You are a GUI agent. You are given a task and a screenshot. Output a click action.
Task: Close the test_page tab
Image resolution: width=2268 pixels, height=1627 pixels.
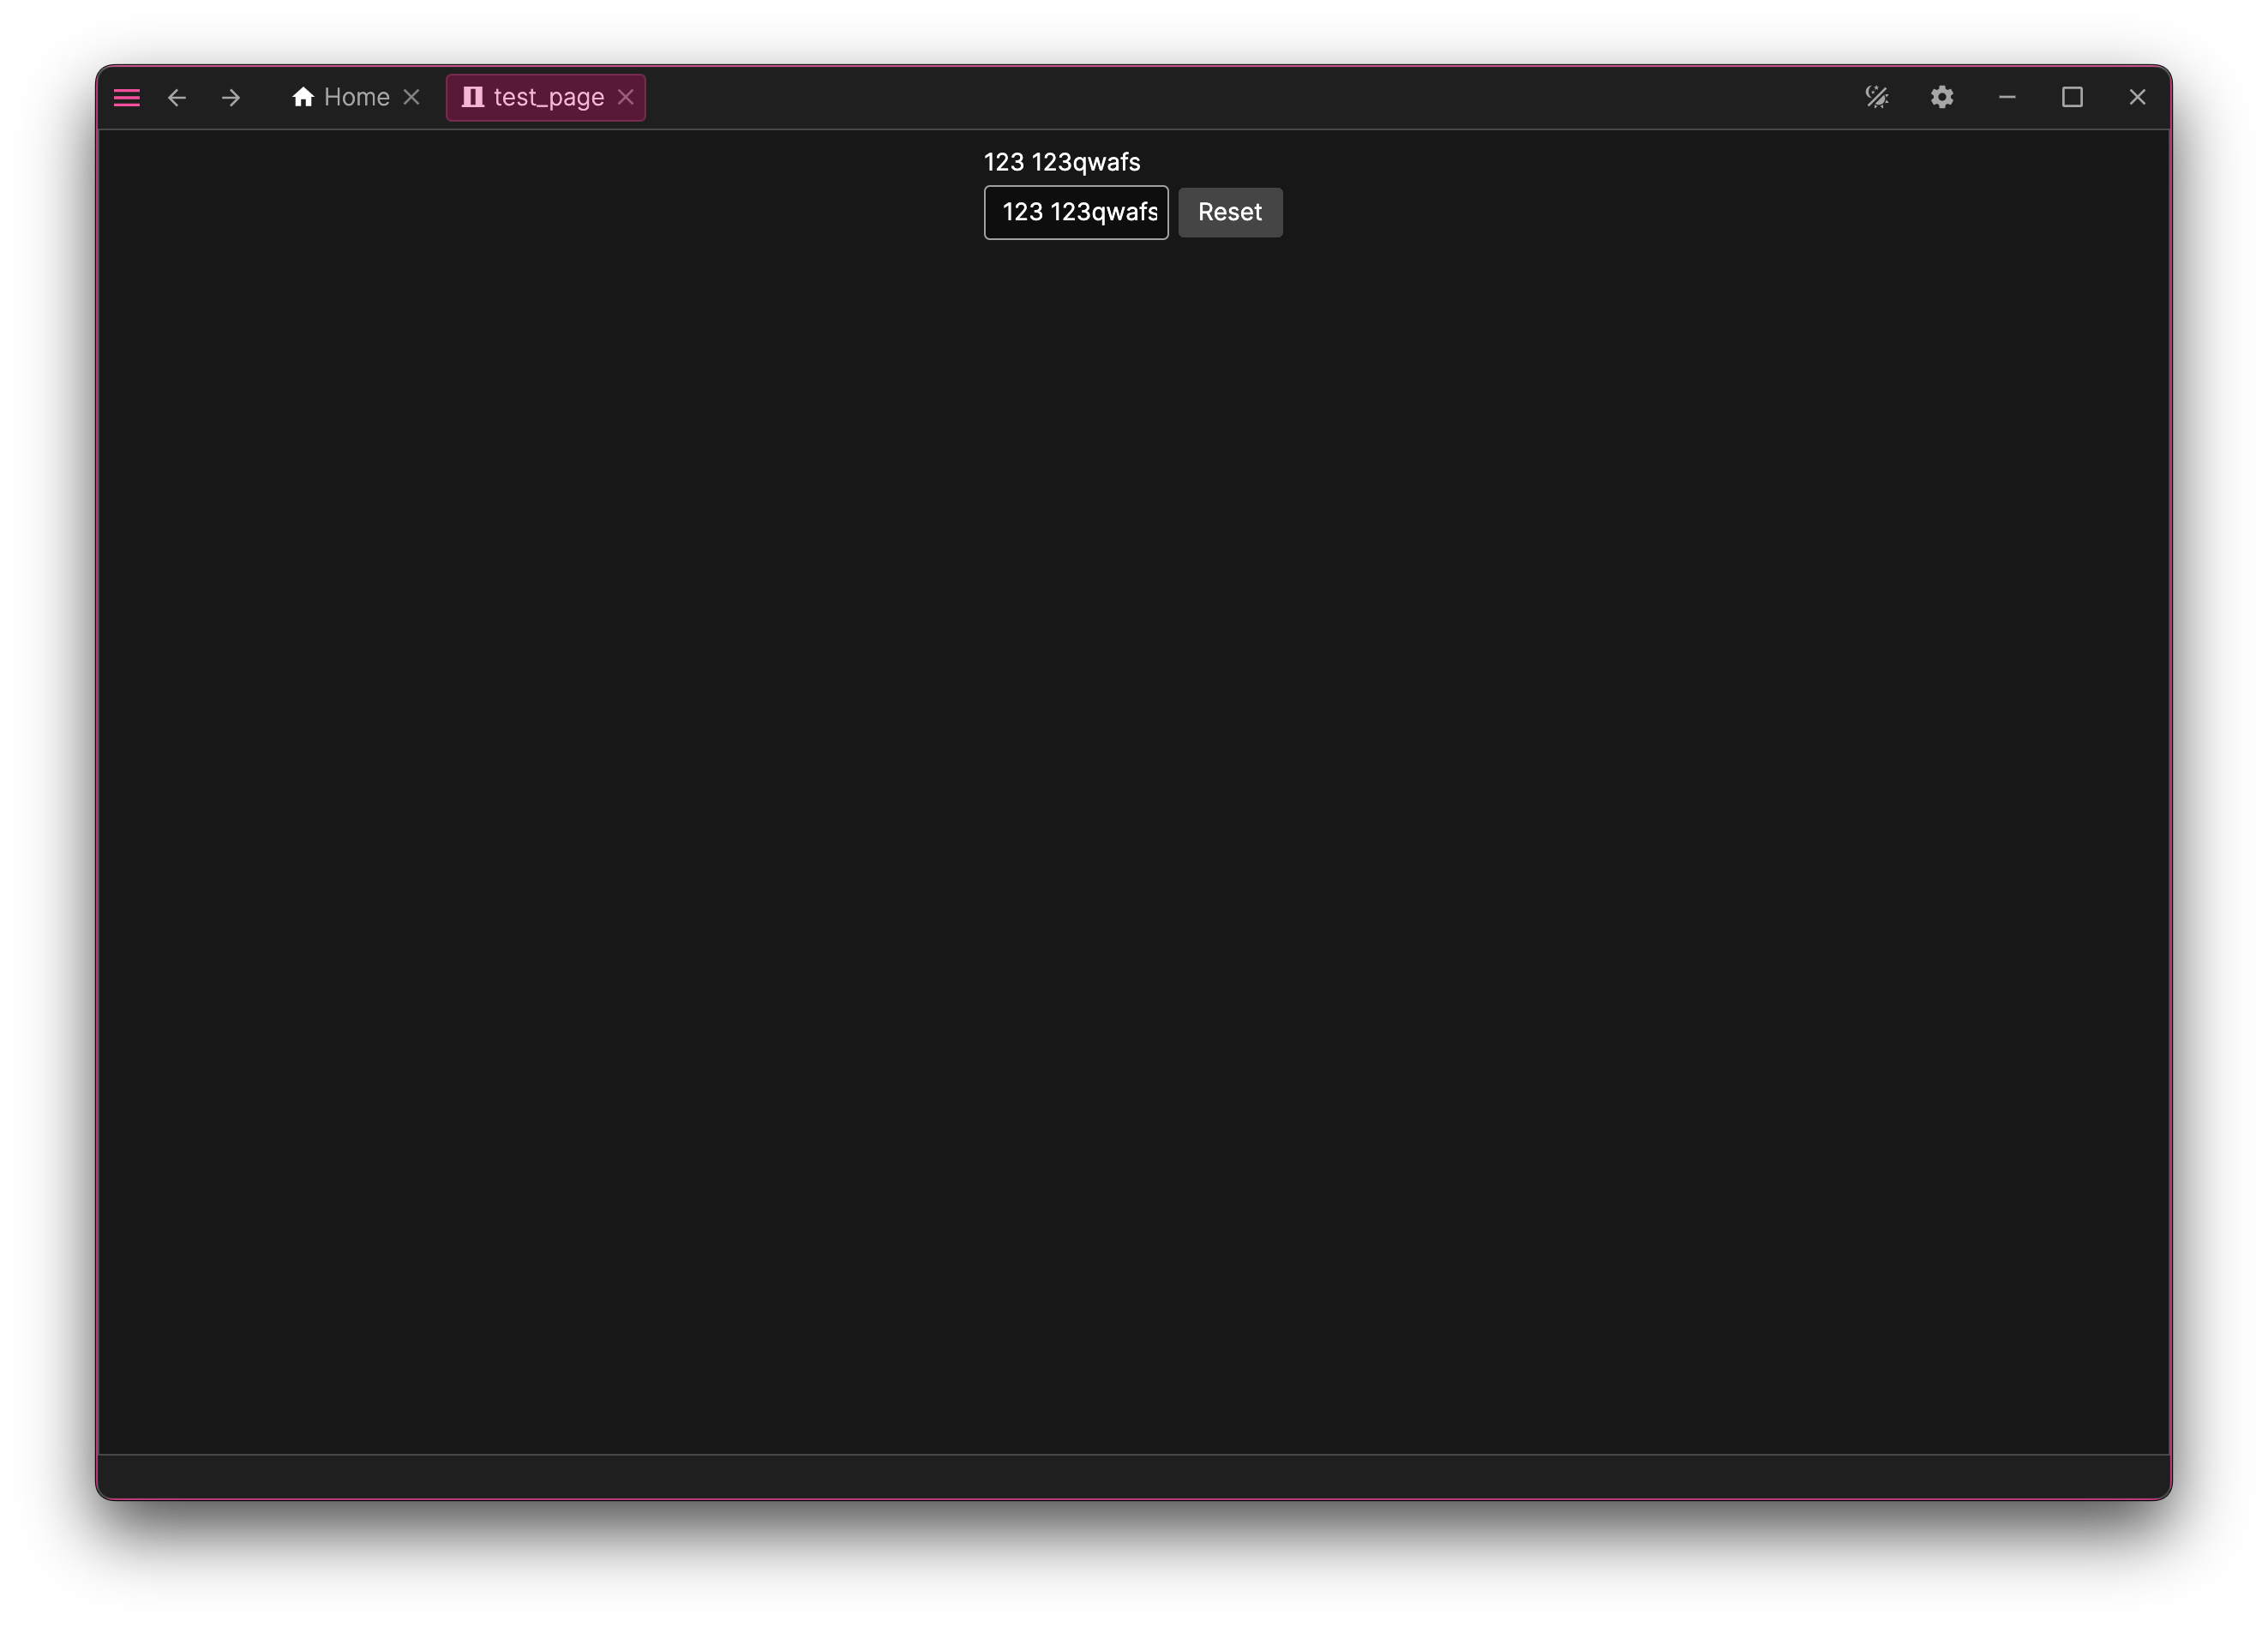coord(626,97)
